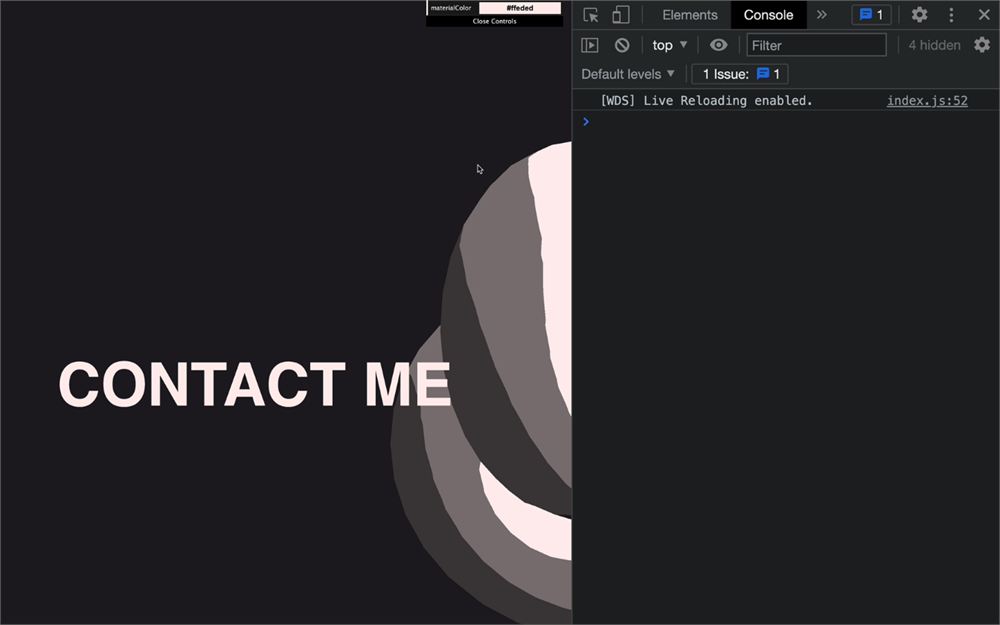The width and height of the screenshot is (1000, 625).
Task: Open the issues counter badge in toolbar
Action: tap(871, 15)
